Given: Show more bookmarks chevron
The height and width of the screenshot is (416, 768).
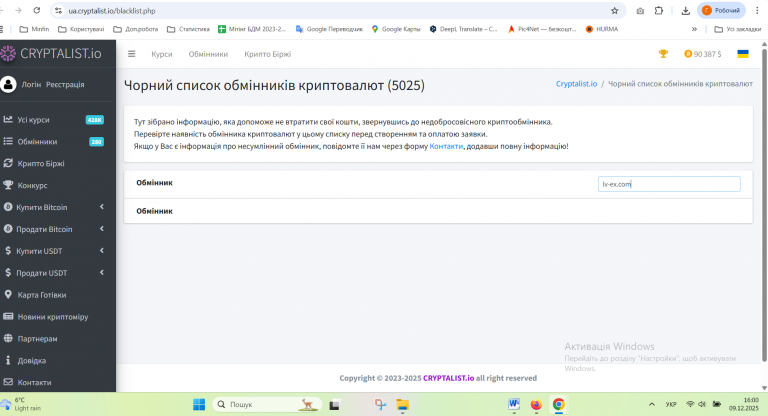Looking at the screenshot, I should [x=694, y=29].
